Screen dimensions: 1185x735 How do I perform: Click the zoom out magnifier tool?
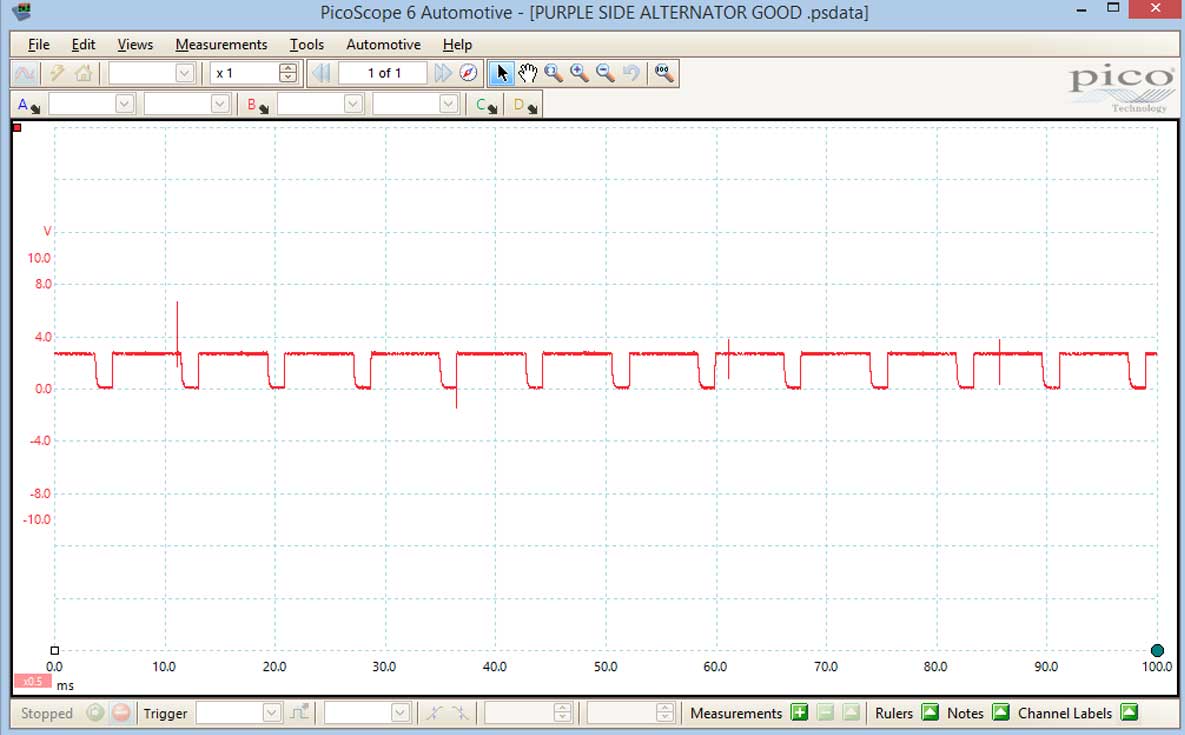[x=605, y=73]
